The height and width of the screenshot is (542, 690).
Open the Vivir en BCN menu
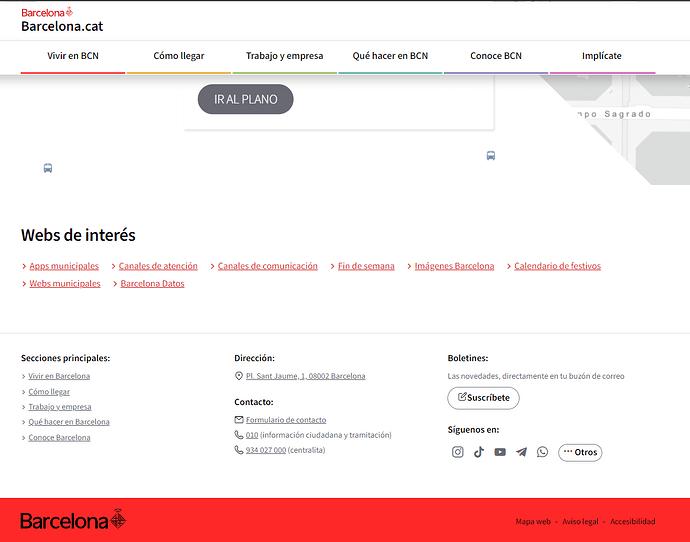tap(73, 56)
